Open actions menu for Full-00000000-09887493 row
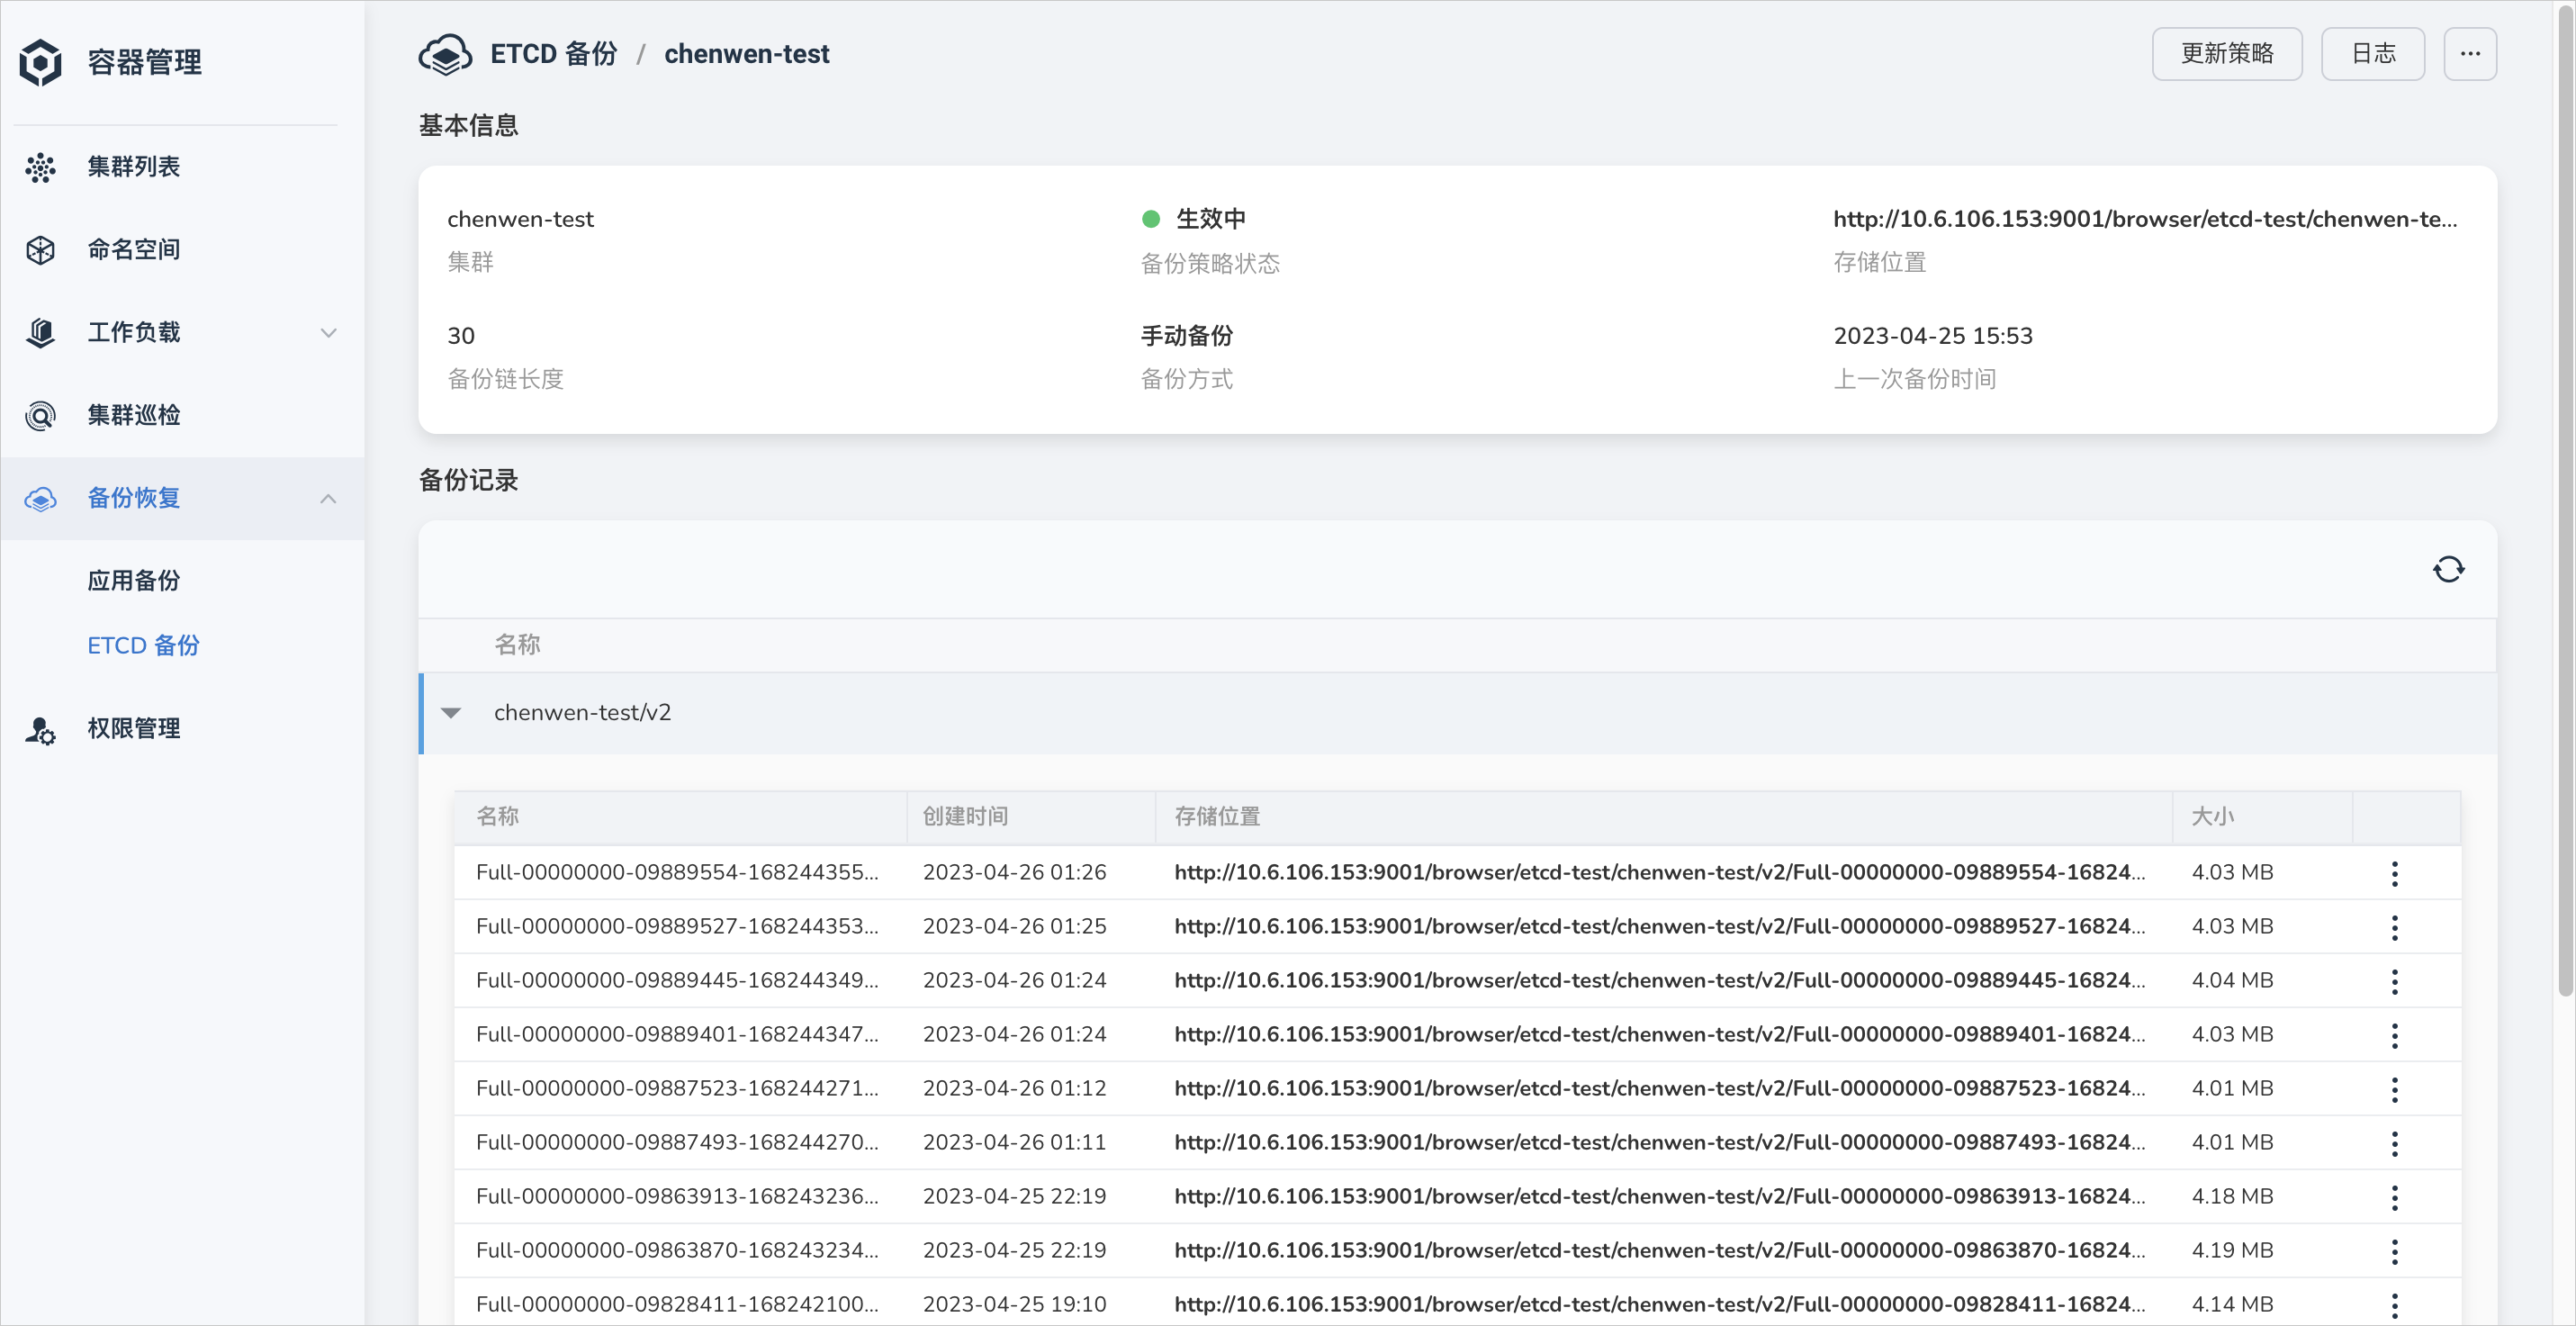Viewport: 2576px width, 1326px height. tap(2394, 1143)
